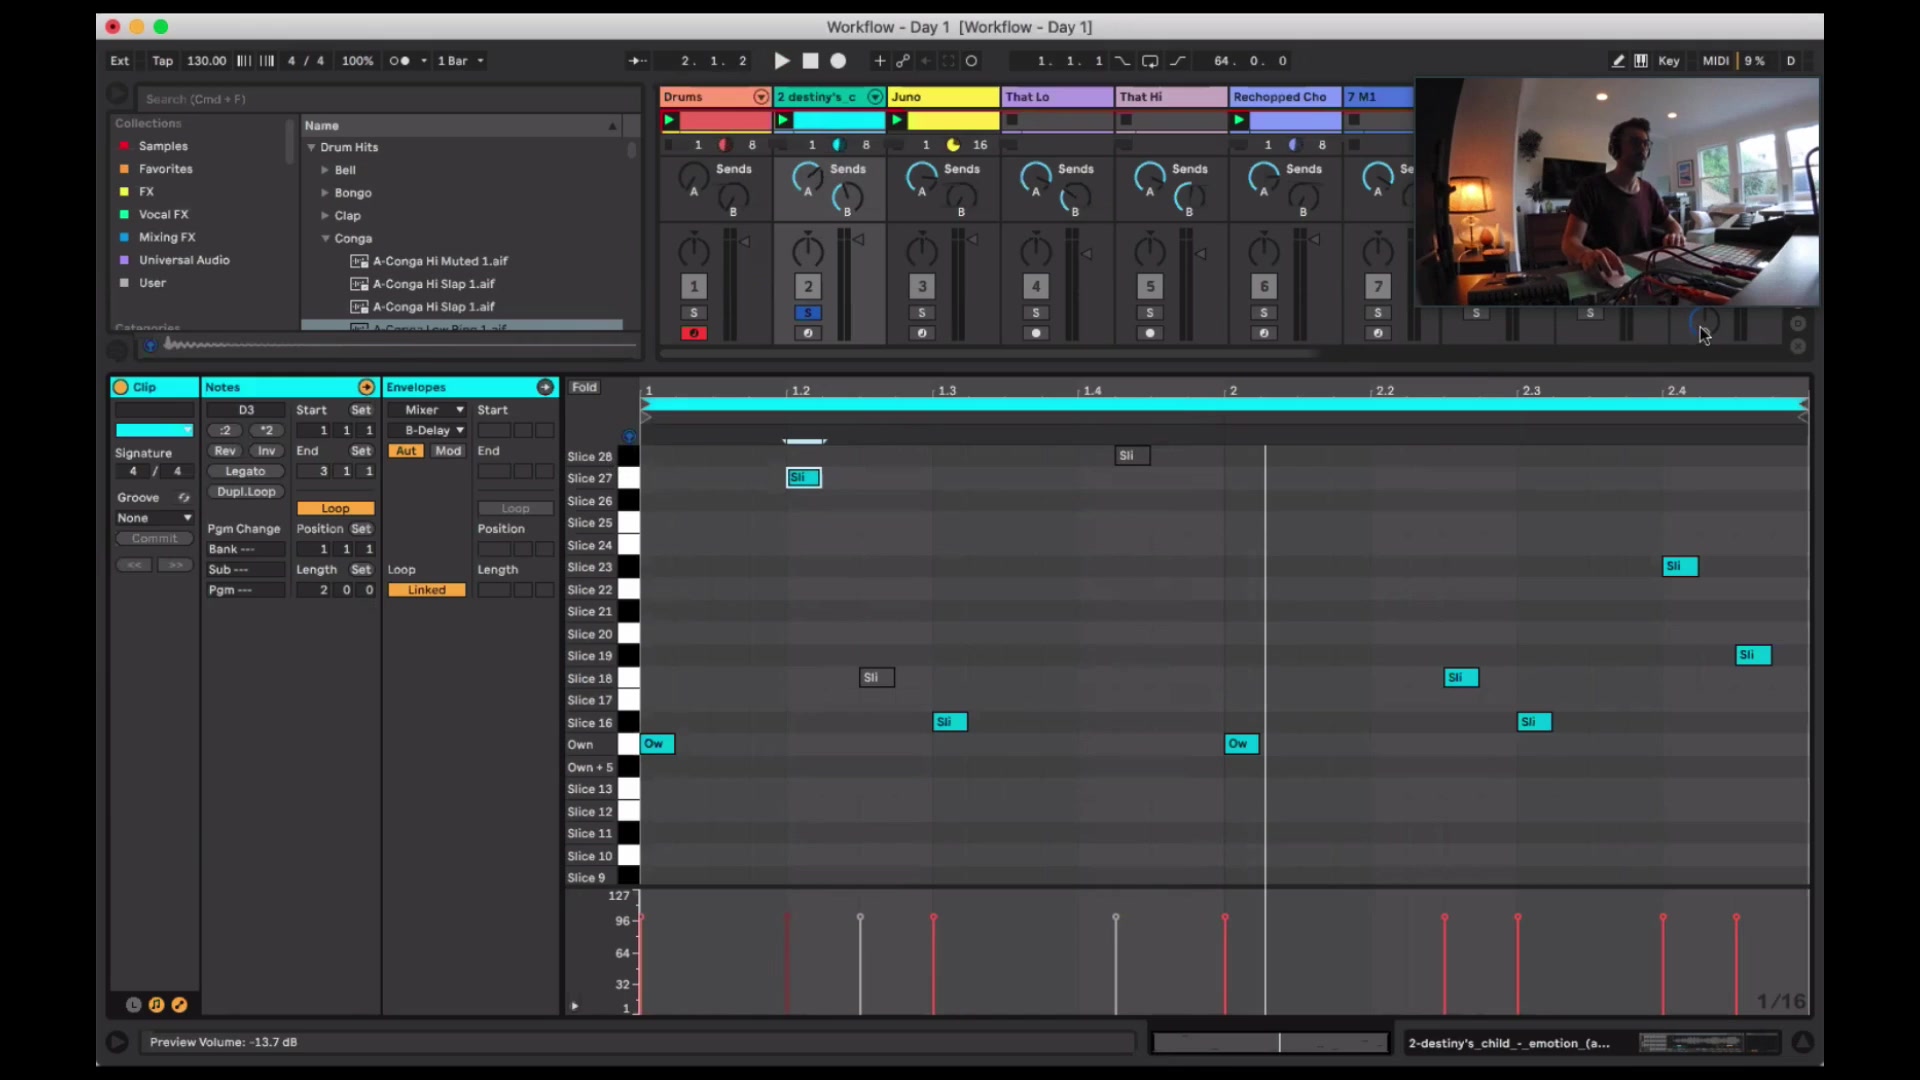Open the 1 Bar quantization dropdown
The image size is (1920, 1080).
point(459,61)
